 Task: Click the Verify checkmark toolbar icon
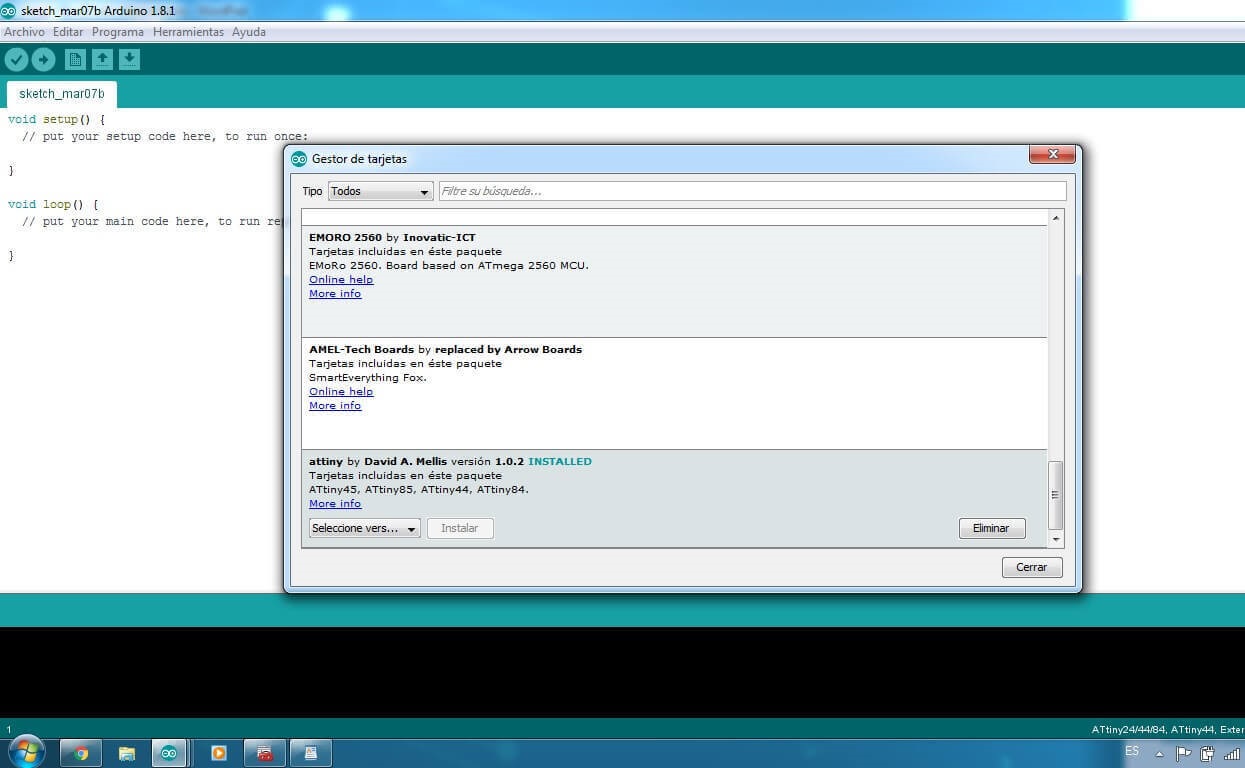16,60
